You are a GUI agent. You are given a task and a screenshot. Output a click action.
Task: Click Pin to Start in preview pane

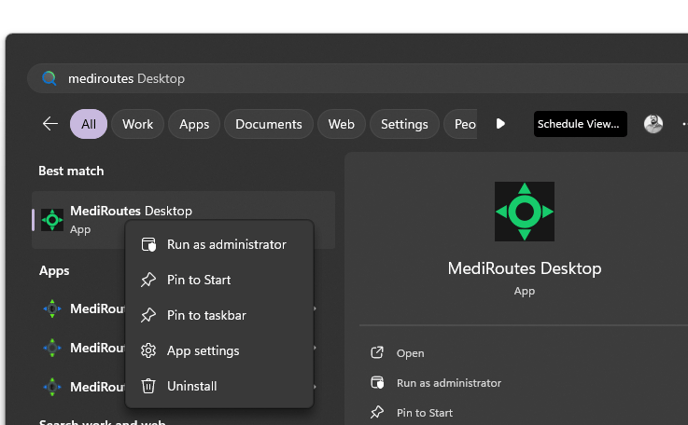pos(425,413)
